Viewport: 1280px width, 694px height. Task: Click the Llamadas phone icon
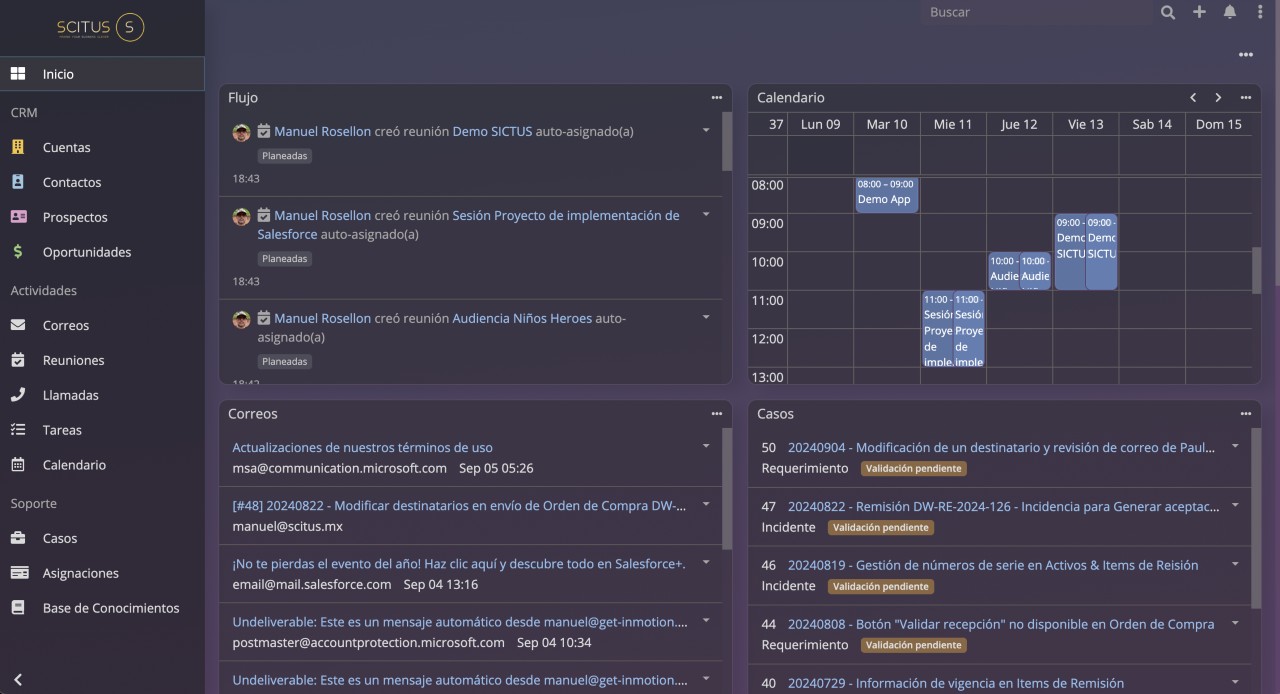click(x=18, y=395)
